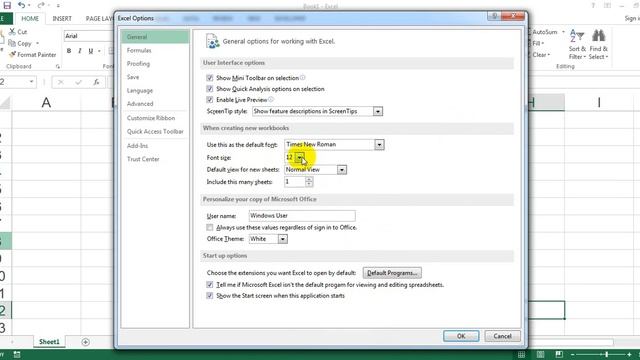Select General category in Excel Options
Viewport: 640px width, 360px height.
pyautogui.click(x=155, y=37)
